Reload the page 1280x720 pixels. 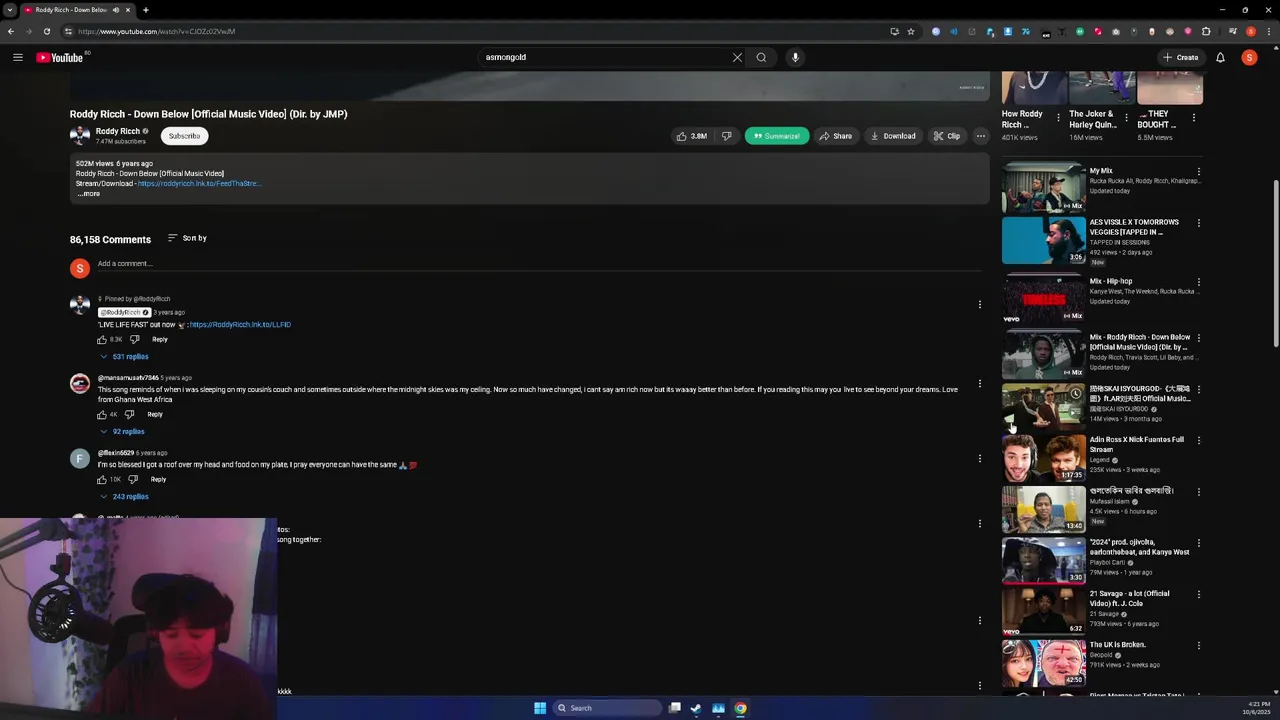46,31
